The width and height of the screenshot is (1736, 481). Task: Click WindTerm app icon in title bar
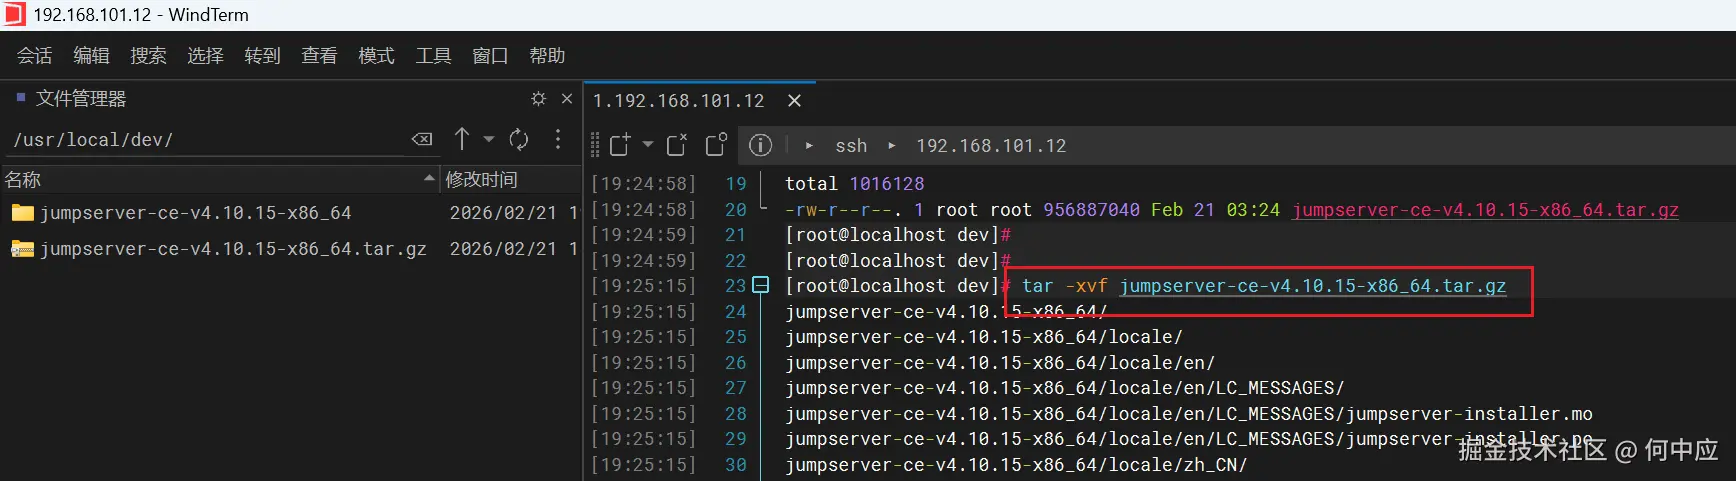coord(14,15)
